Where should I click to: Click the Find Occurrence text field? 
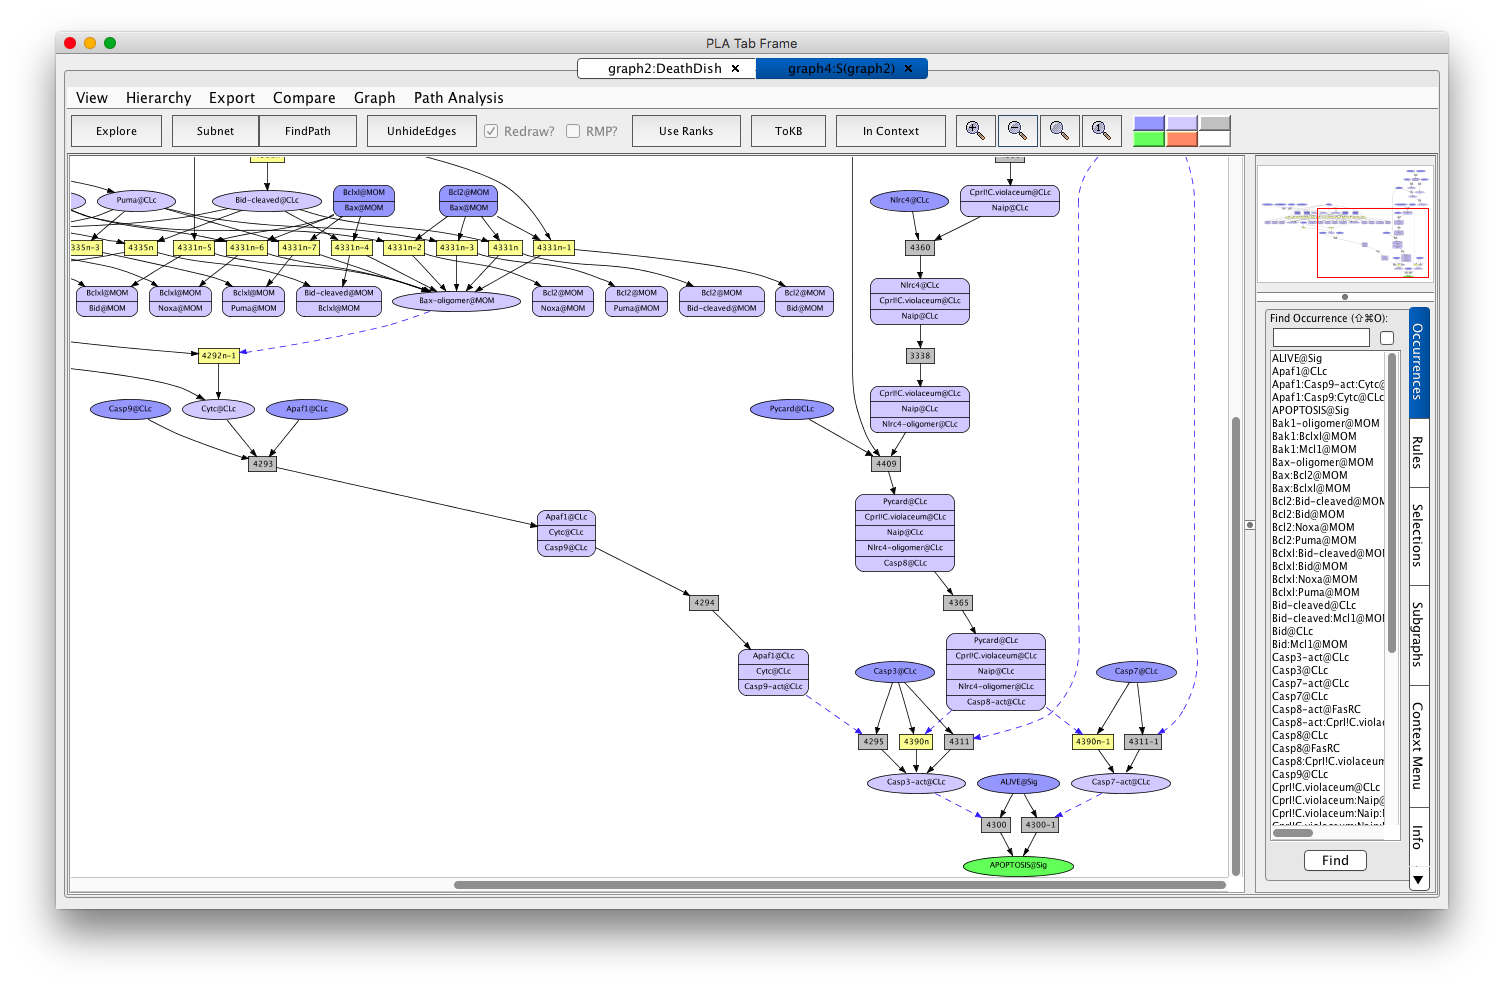tap(1320, 338)
